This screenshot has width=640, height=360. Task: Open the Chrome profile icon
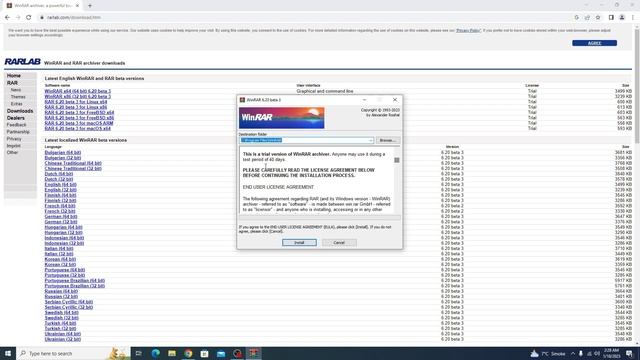coord(622,18)
